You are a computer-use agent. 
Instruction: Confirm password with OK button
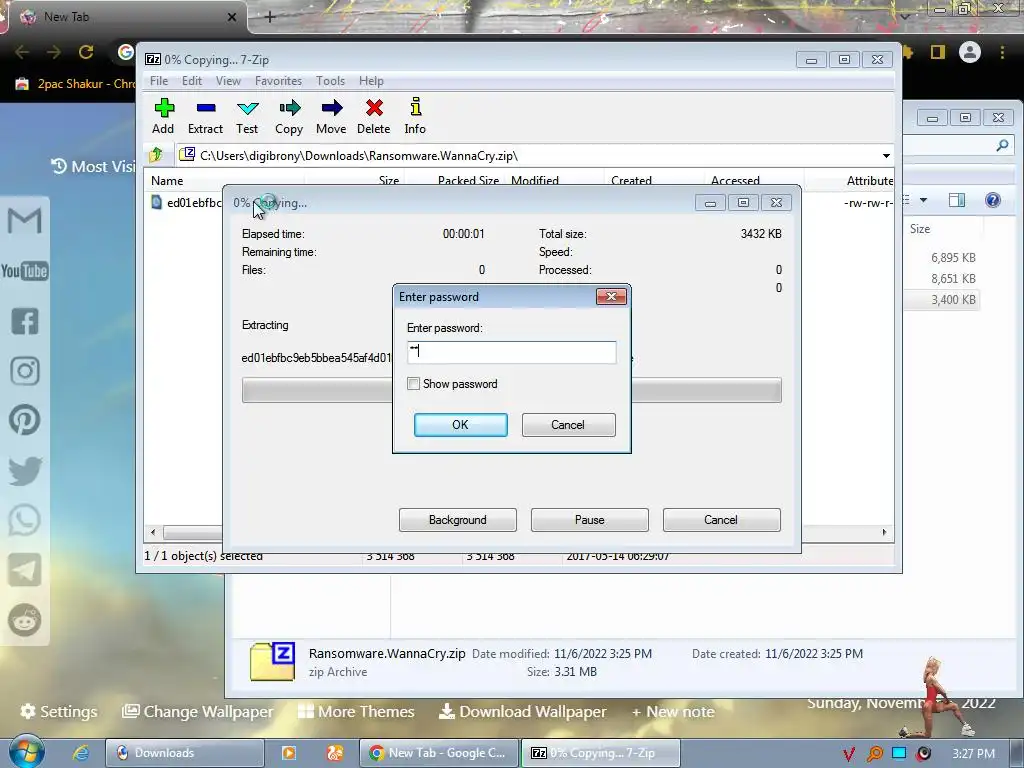460,424
